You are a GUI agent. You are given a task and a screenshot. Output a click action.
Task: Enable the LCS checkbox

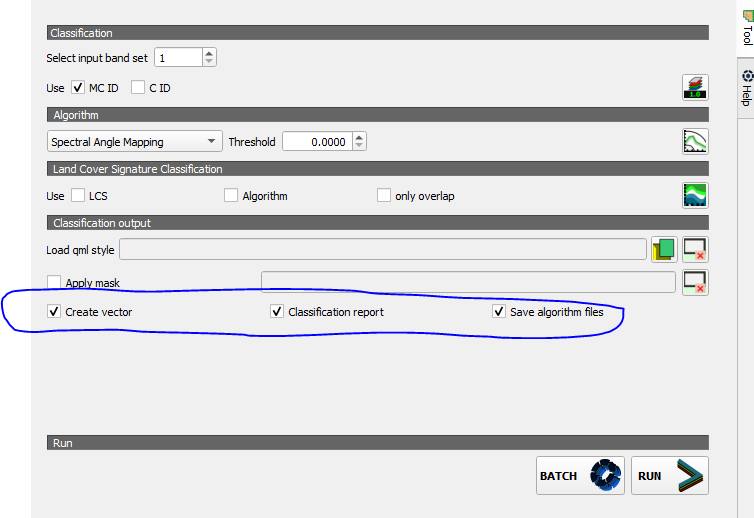[x=78, y=195]
